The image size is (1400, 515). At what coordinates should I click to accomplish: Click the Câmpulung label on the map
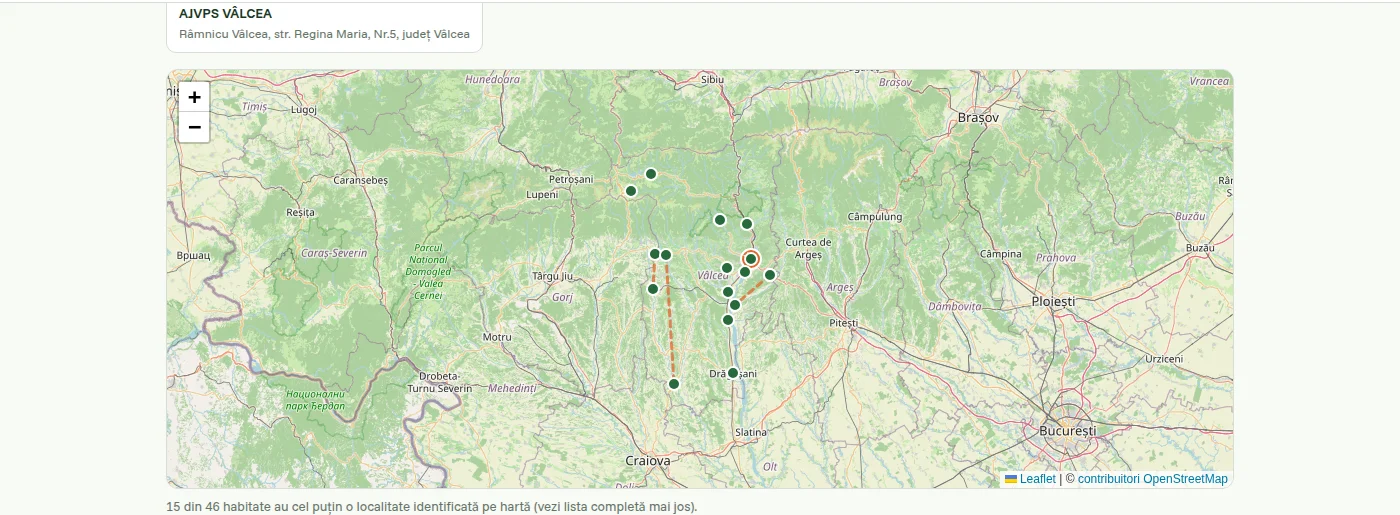tap(875, 217)
